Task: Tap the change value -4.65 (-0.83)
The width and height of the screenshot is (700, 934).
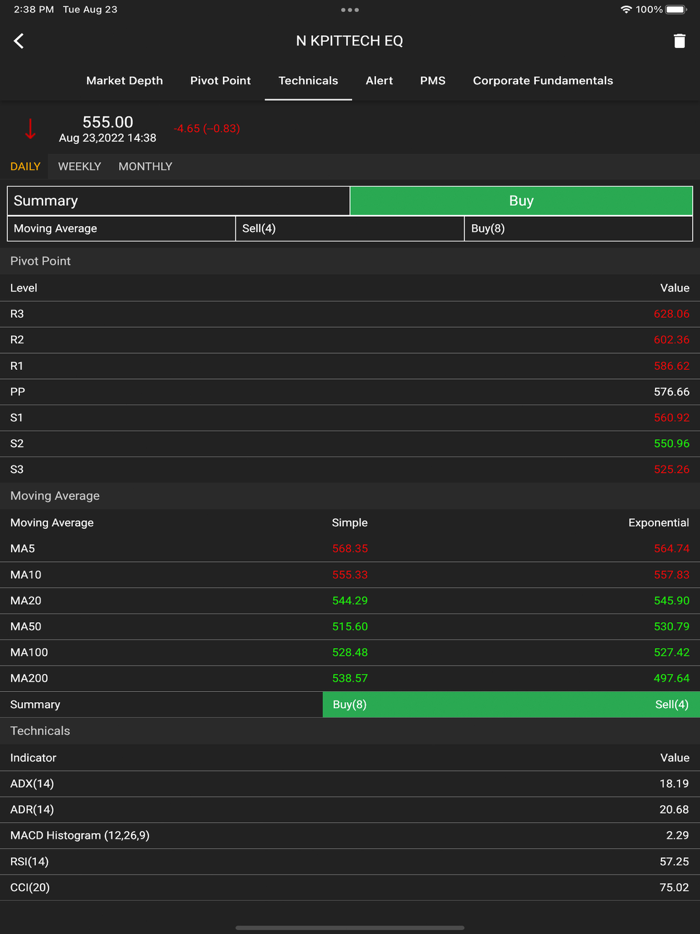Action: (207, 129)
